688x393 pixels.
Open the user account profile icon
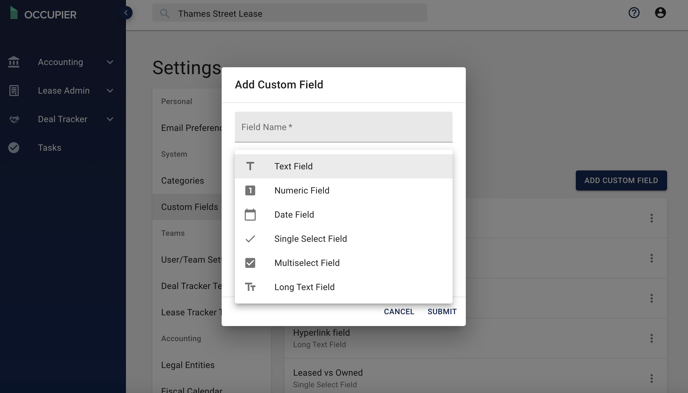pos(660,13)
